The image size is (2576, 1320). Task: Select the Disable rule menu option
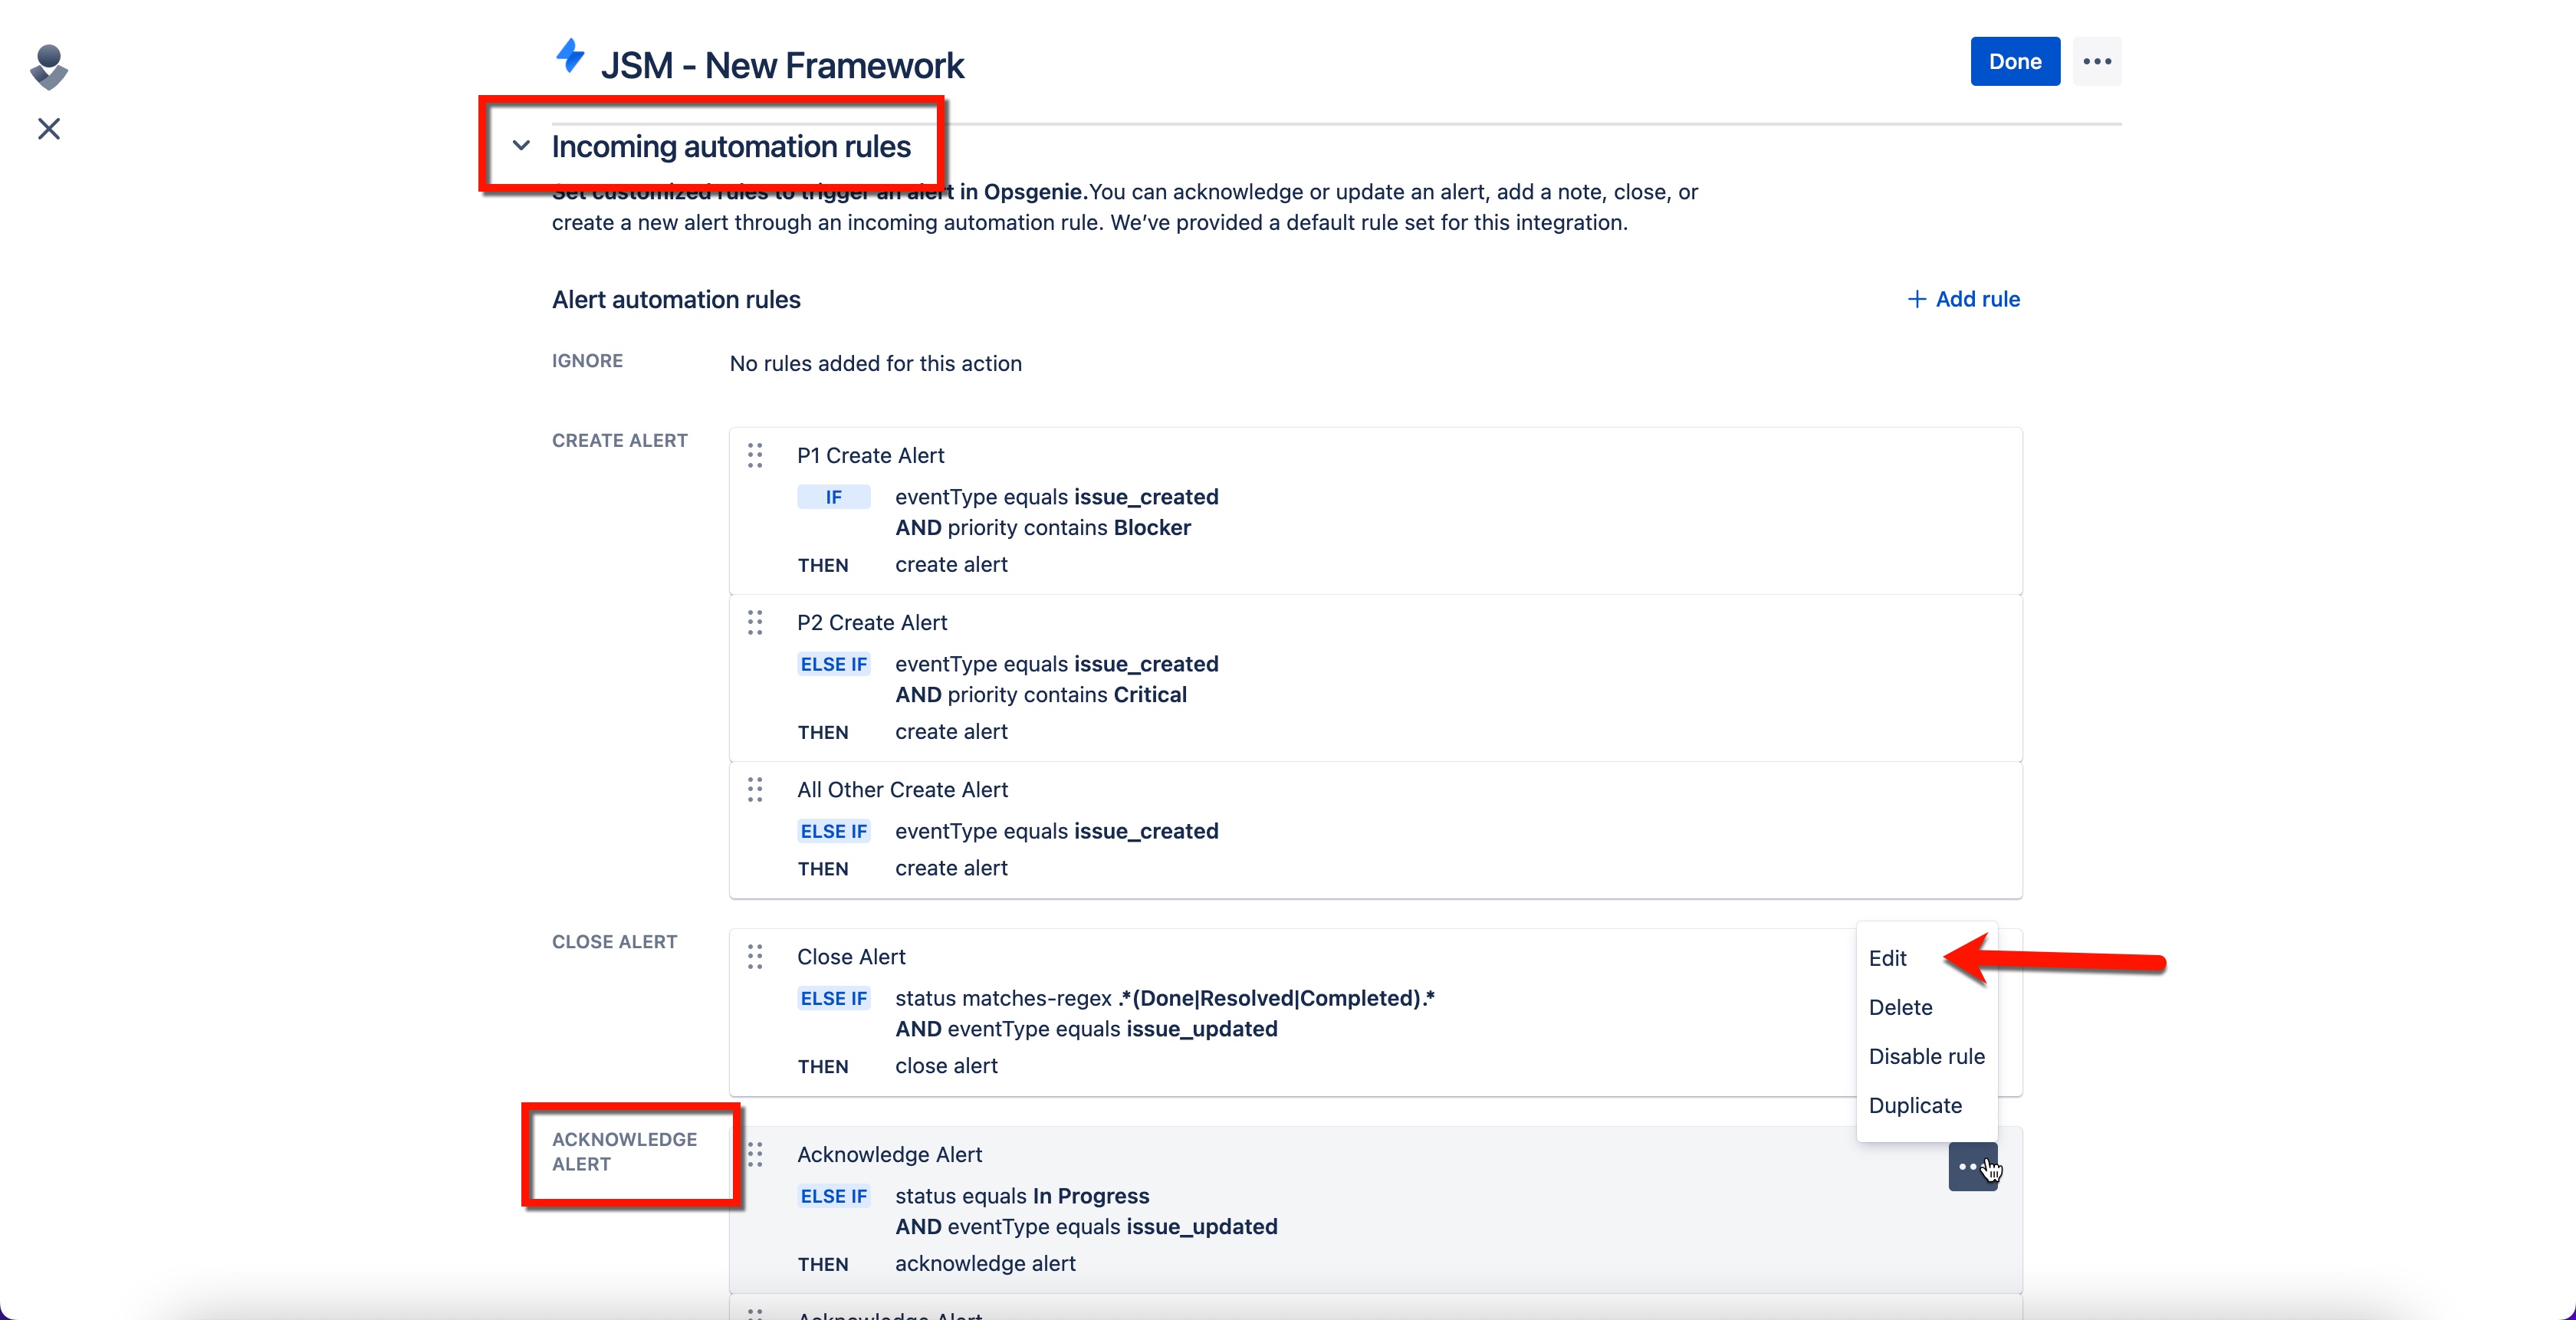point(1926,1056)
